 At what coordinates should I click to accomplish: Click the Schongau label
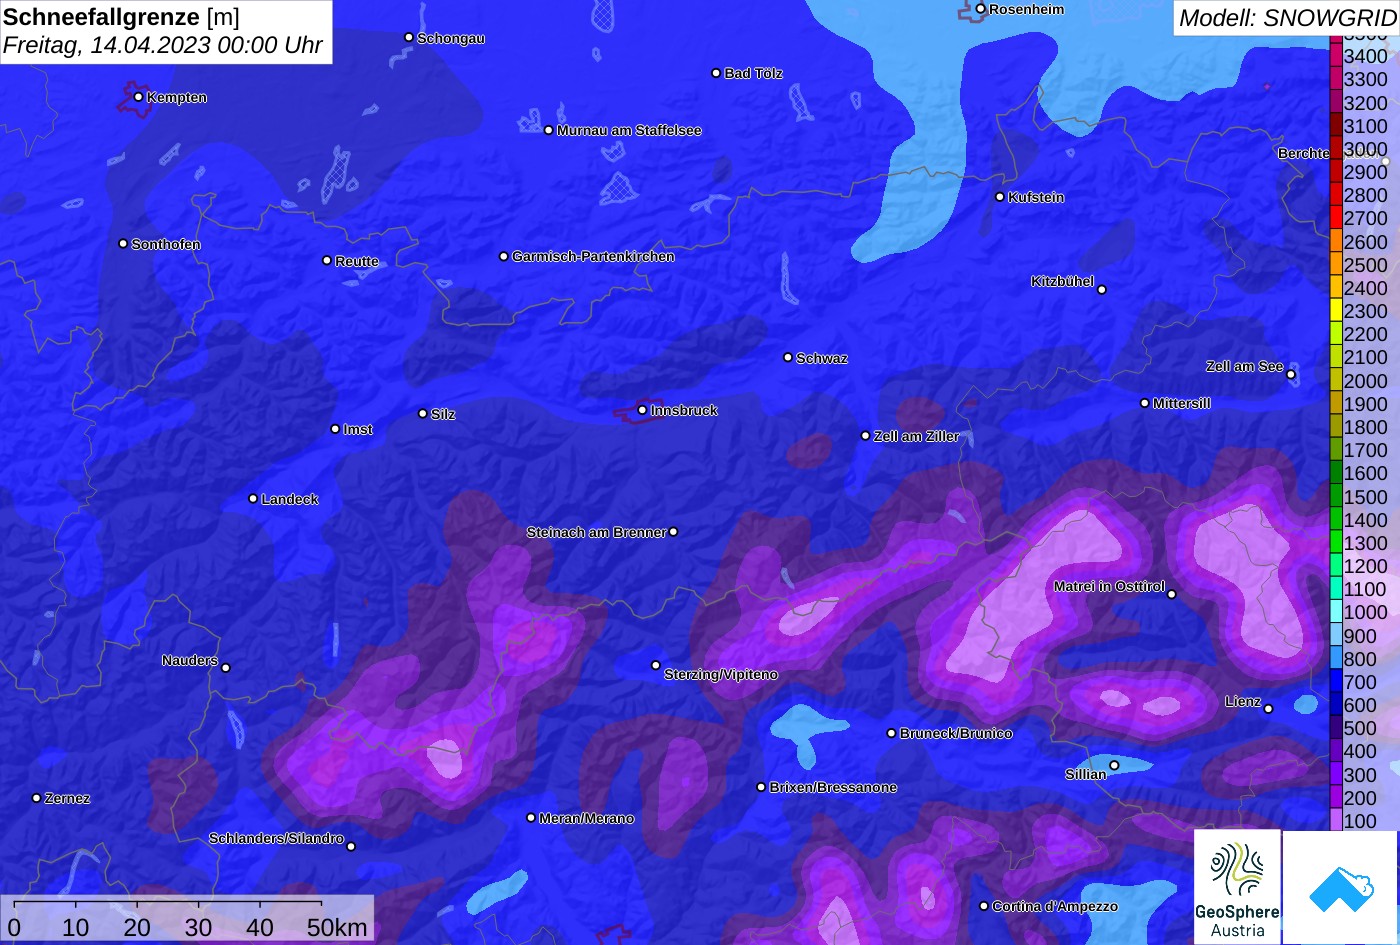(451, 38)
